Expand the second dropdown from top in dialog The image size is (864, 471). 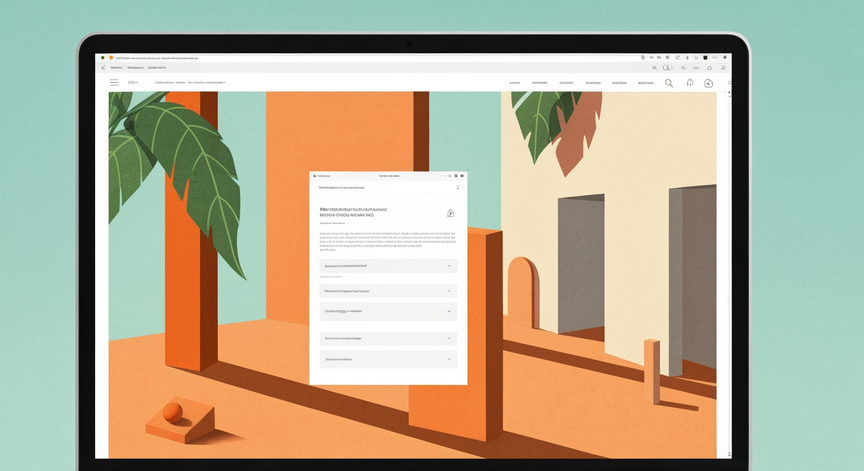388,291
